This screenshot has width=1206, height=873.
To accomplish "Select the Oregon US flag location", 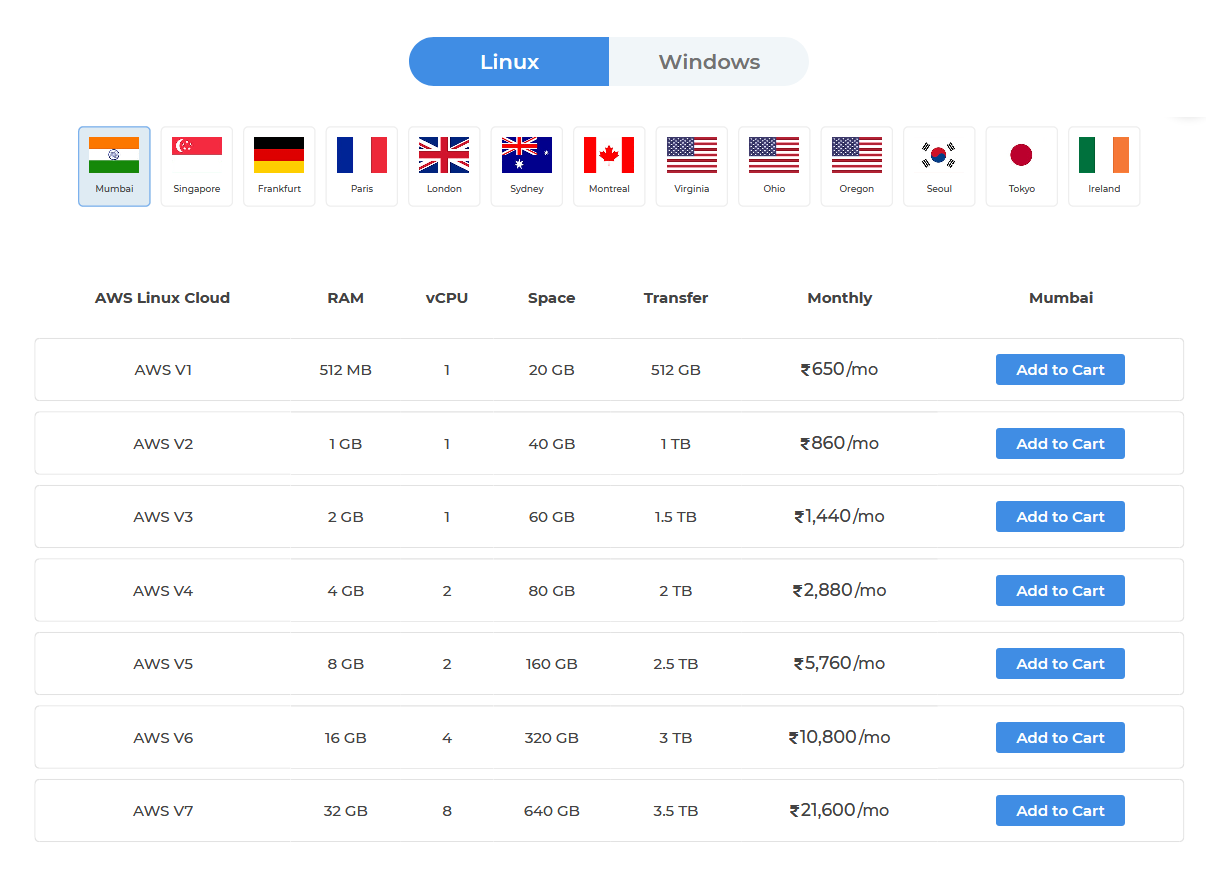I will (857, 166).
